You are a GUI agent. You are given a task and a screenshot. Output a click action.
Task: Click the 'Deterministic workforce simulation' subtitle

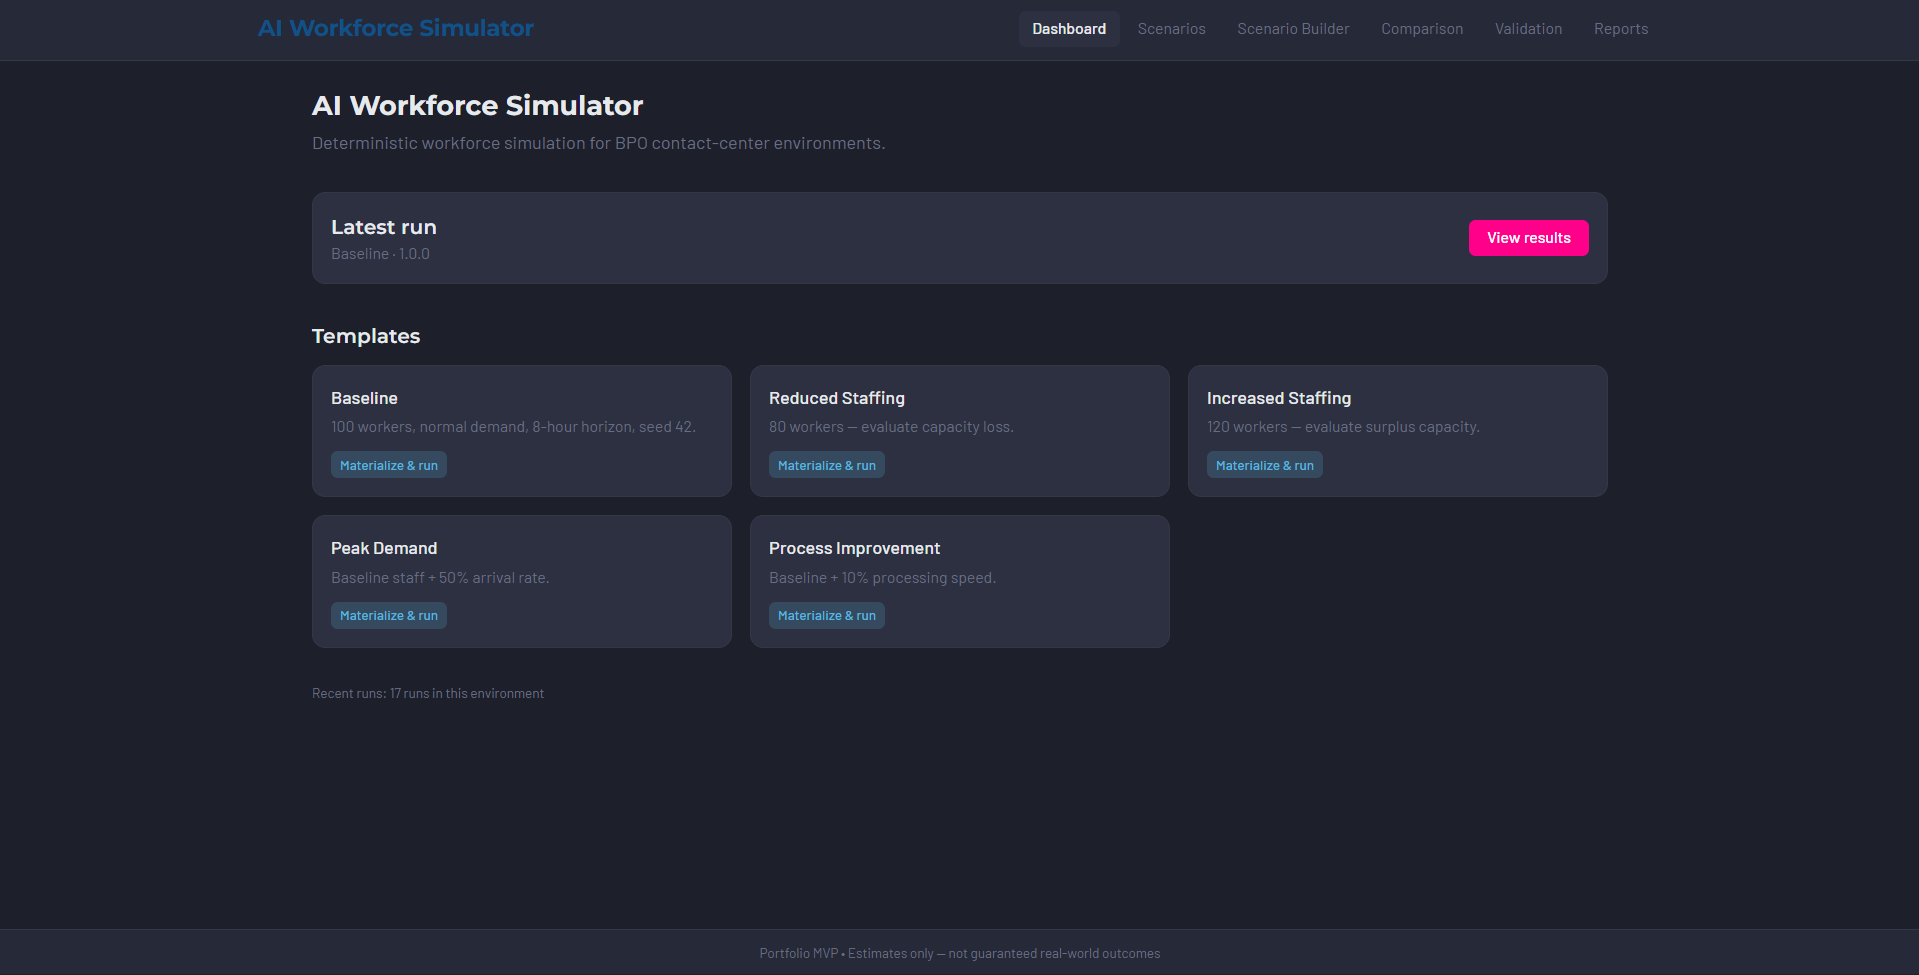pos(598,143)
